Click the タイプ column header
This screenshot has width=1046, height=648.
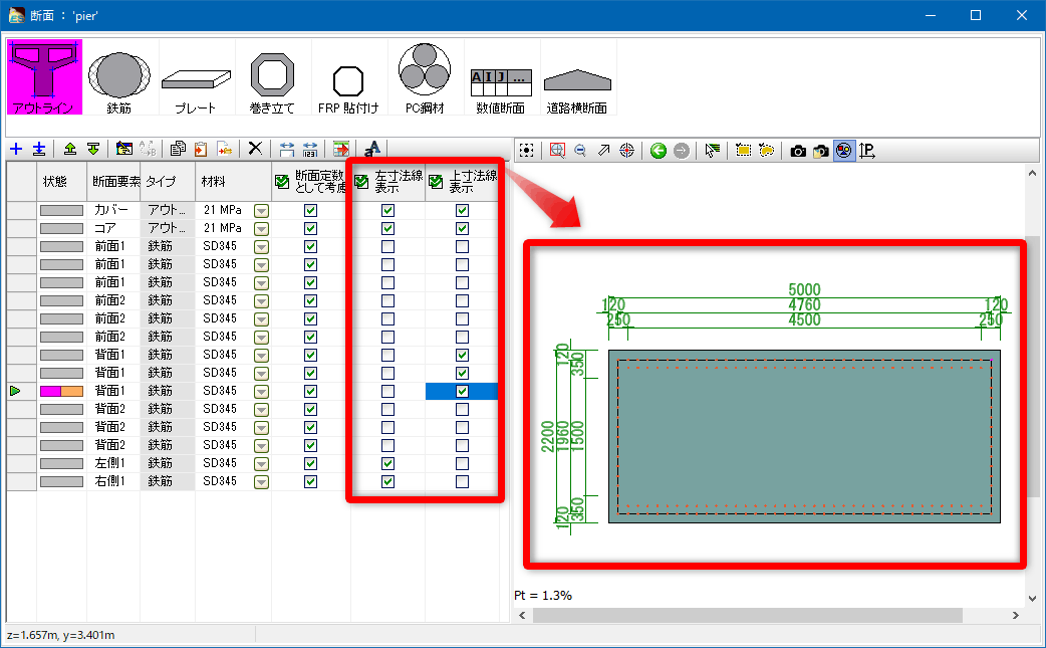[x=167, y=182]
